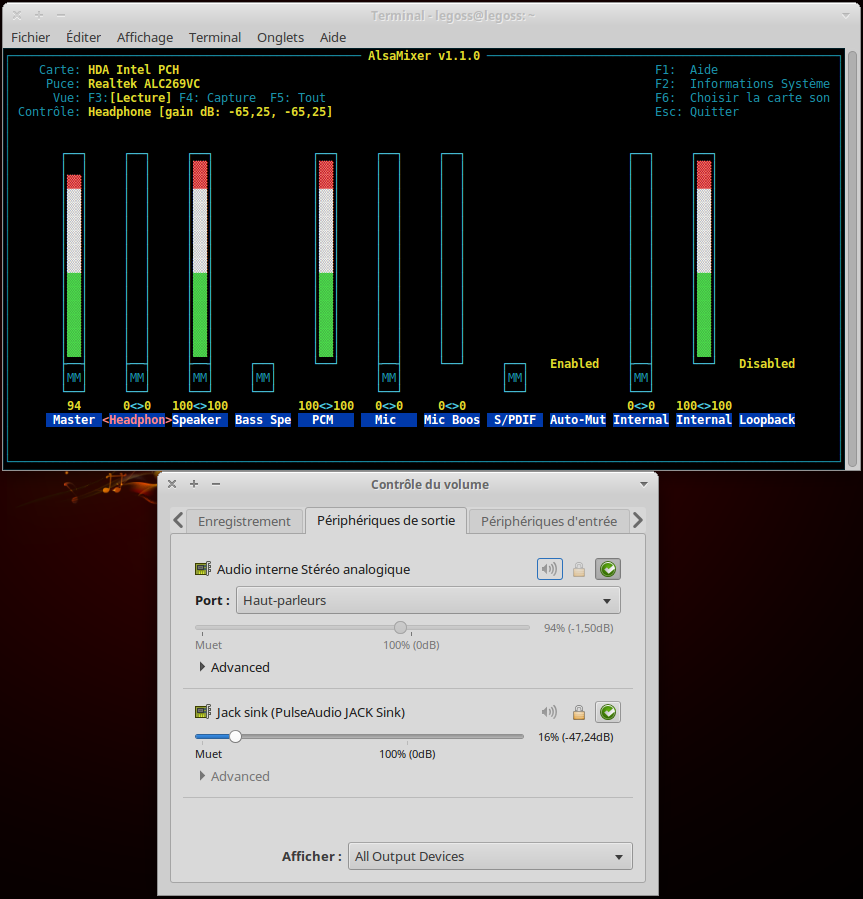The width and height of the screenshot is (863, 899).
Task: Click the Enabled value above Auto-Mut
Action: (x=575, y=363)
